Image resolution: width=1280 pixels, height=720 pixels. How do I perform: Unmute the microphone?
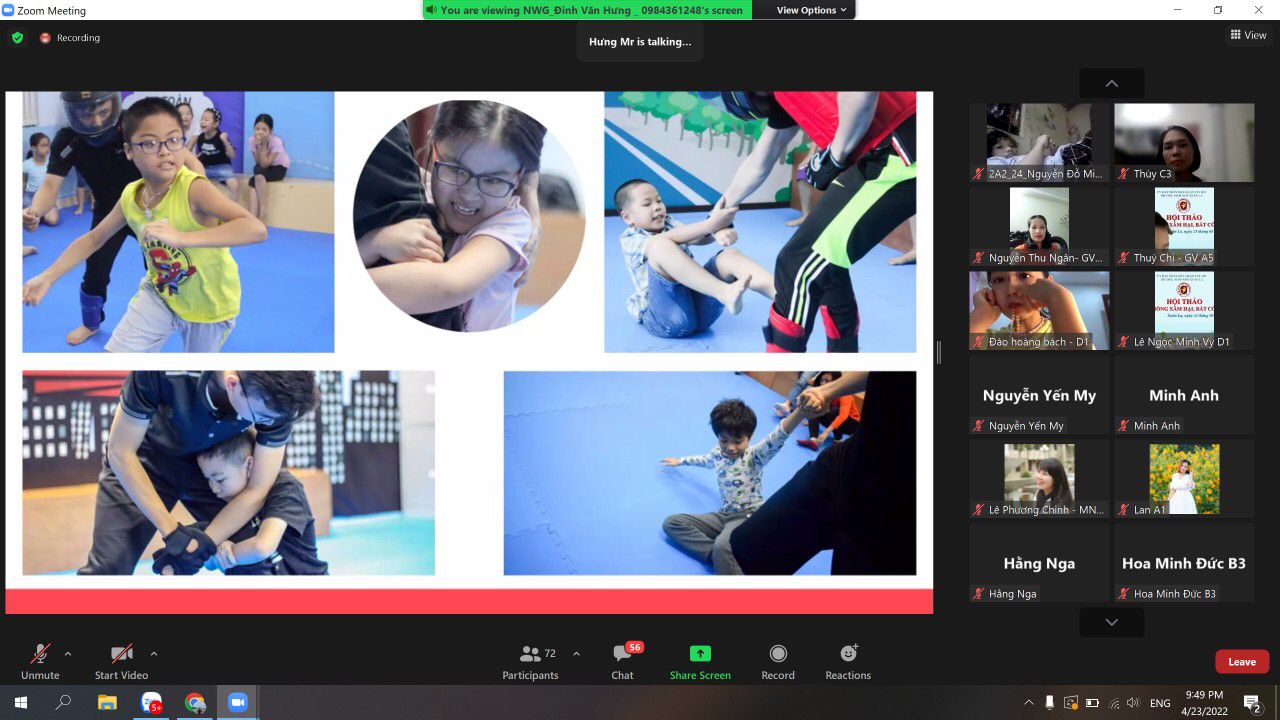40,661
